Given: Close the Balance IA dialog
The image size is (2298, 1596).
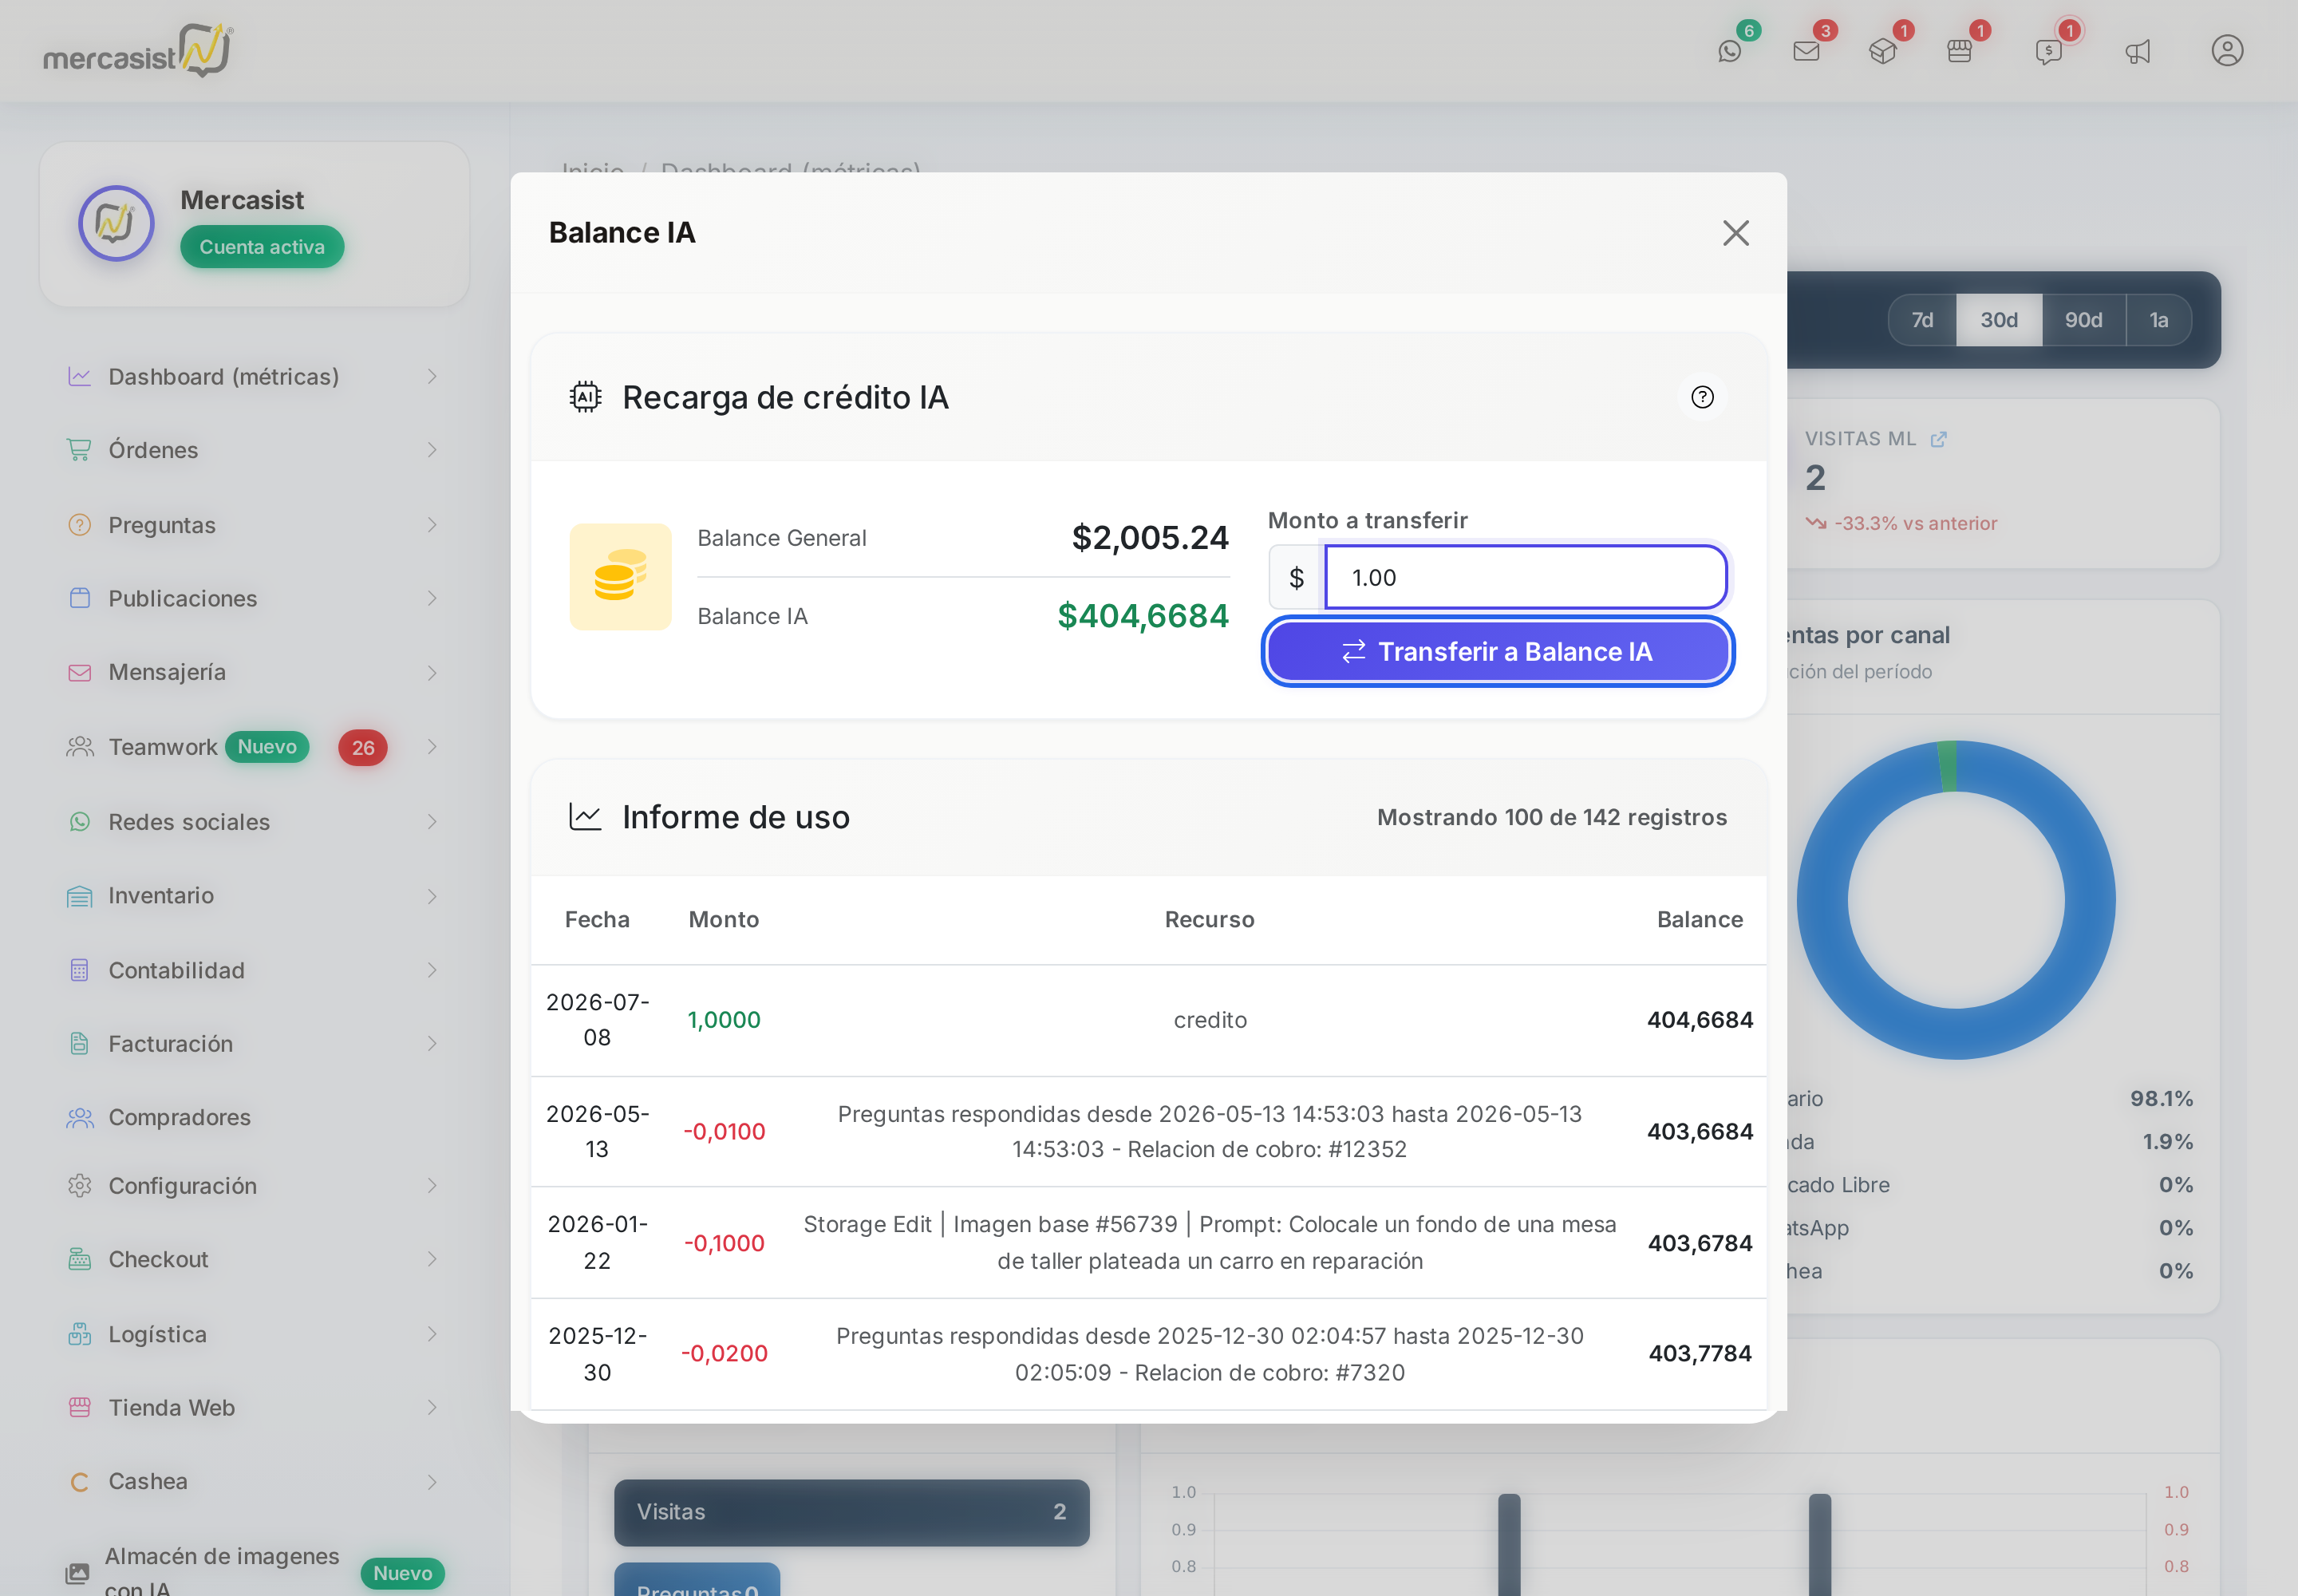Looking at the screenshot, I should [x=1735, y=233].
